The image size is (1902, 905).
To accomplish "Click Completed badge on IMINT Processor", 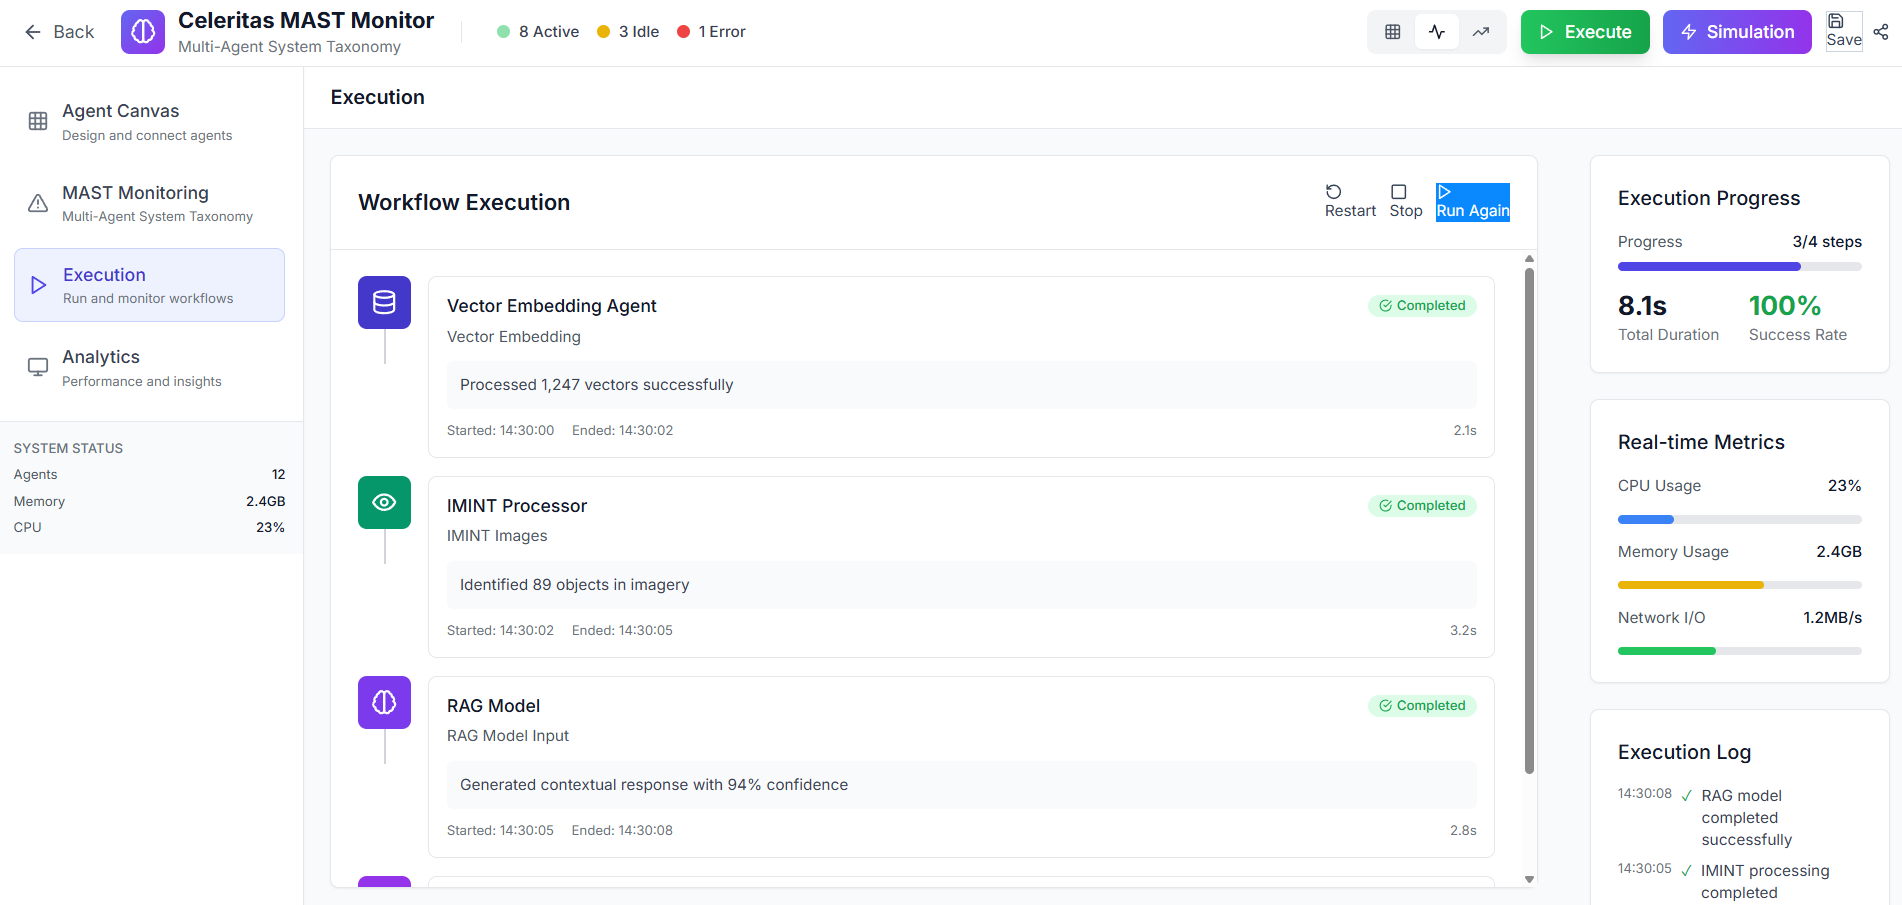I will click(x=1422, y=506).
